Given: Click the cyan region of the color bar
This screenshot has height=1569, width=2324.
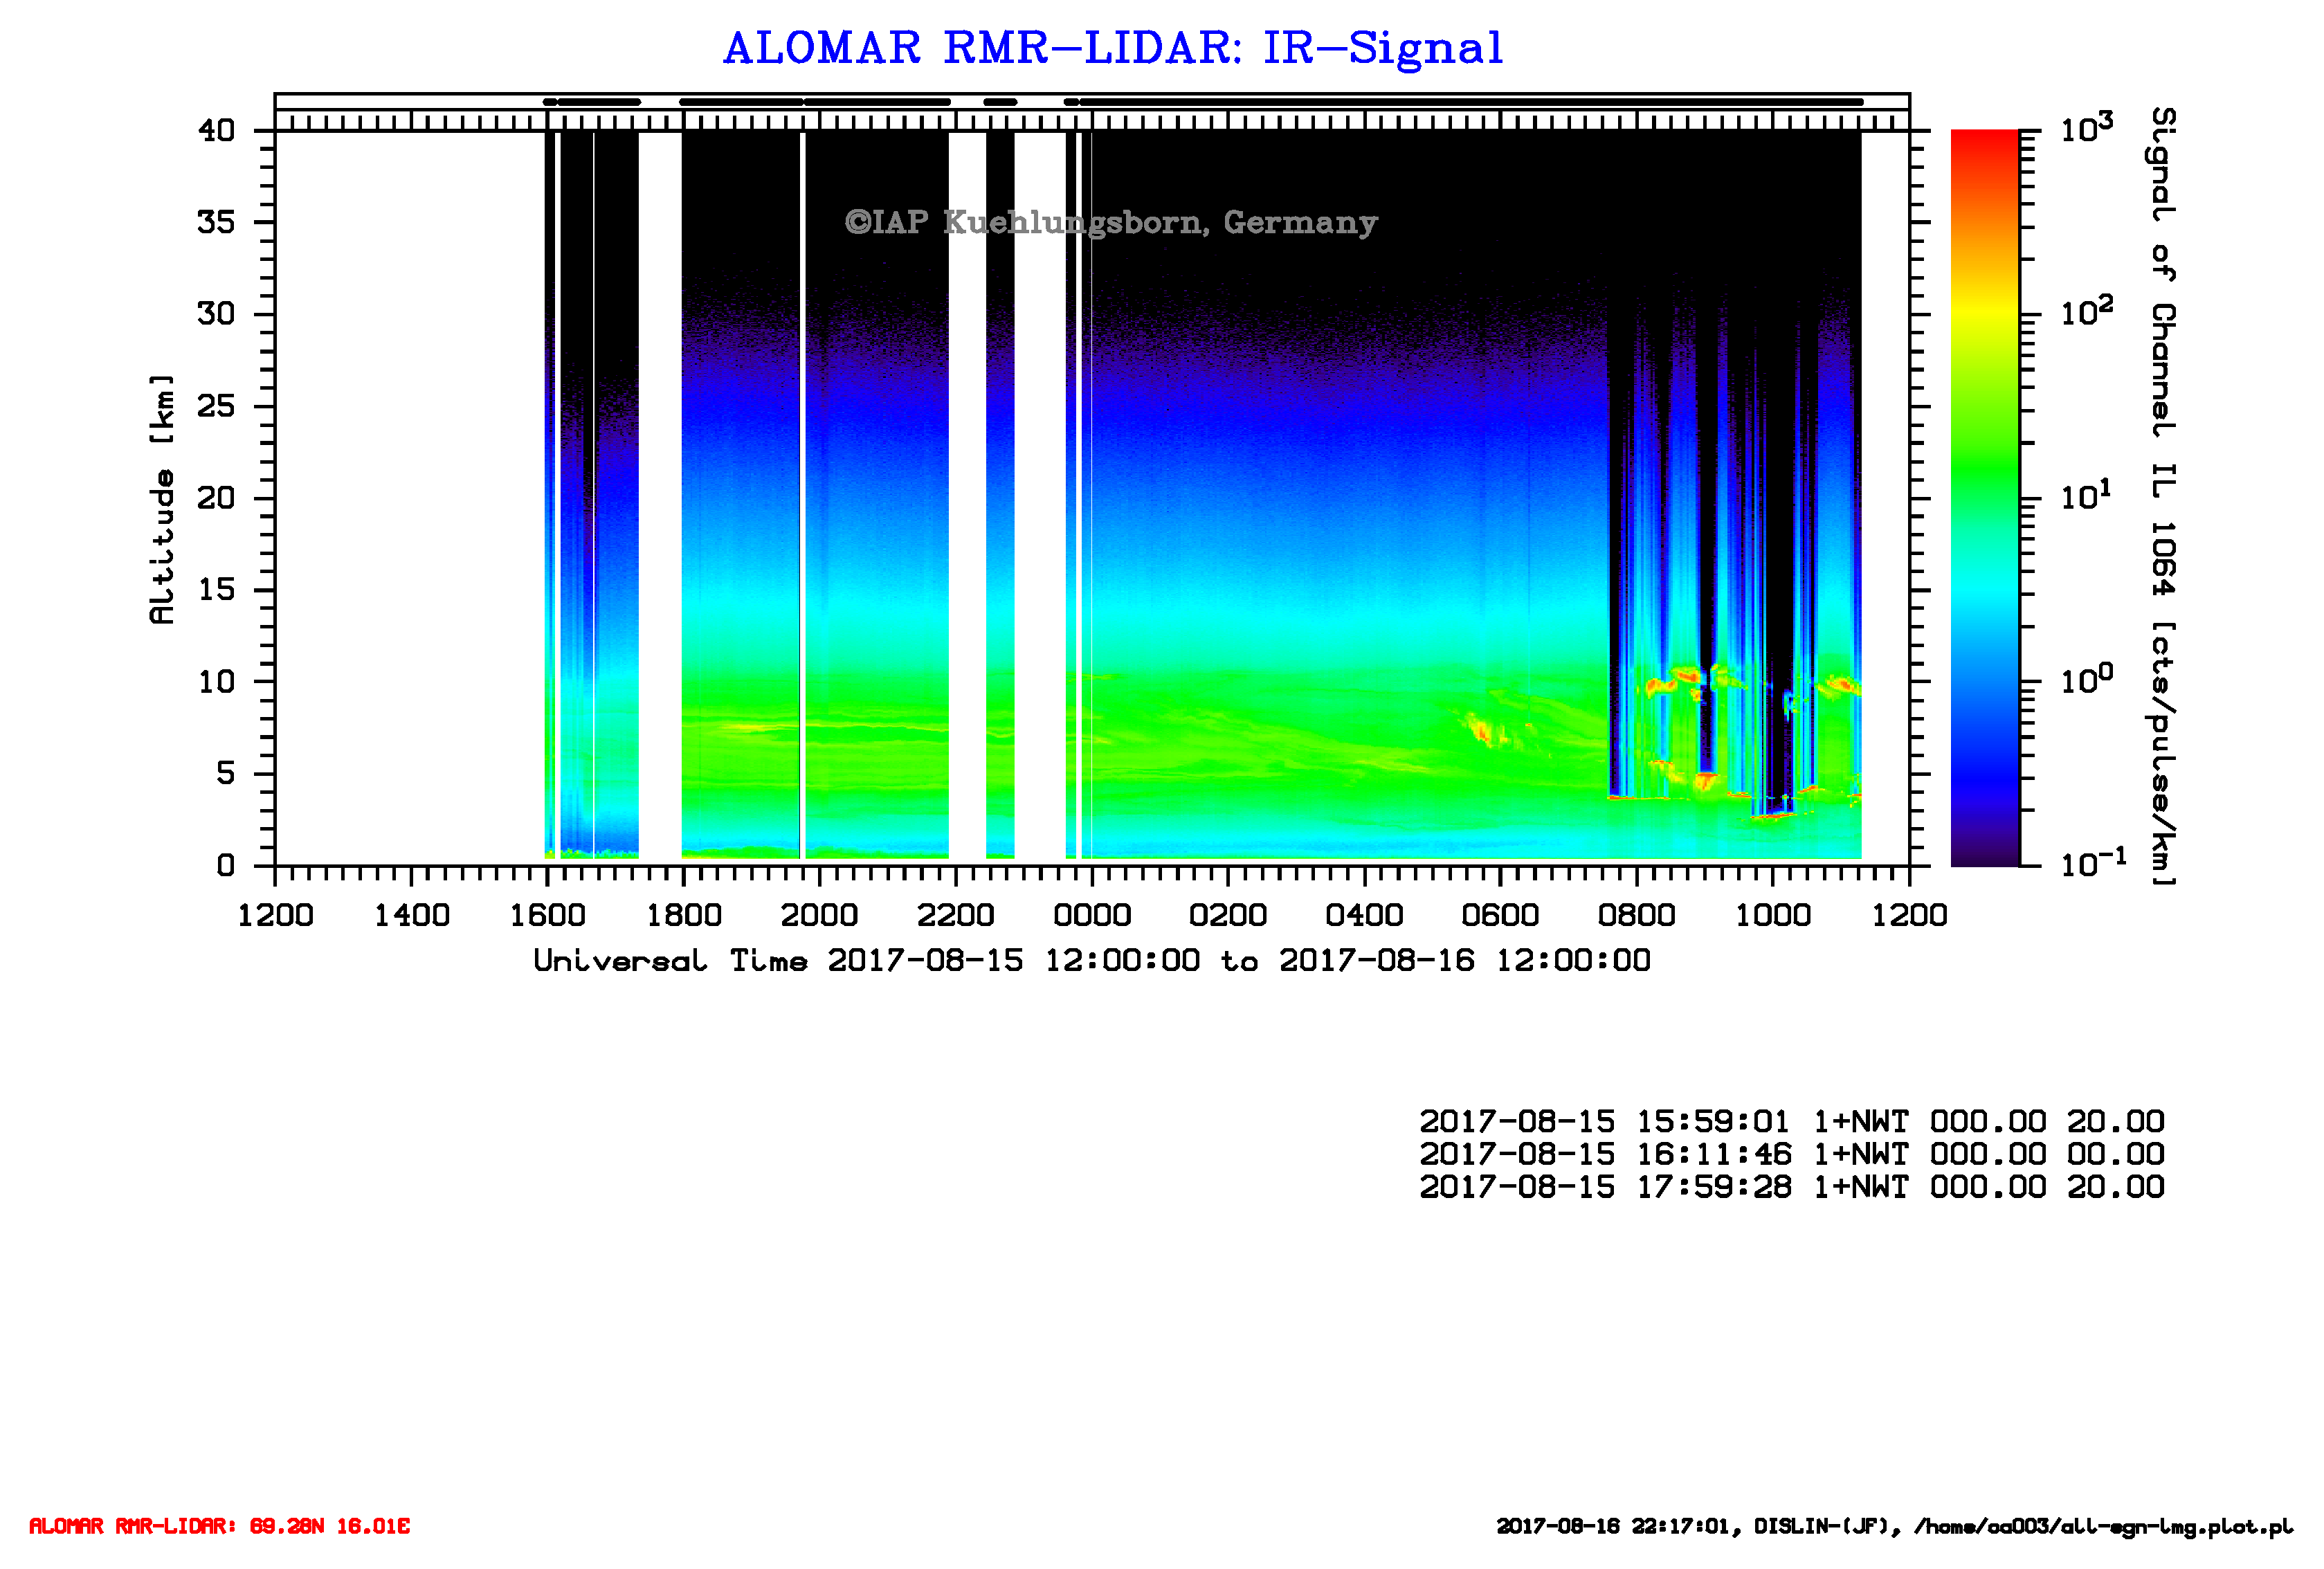Looking at the screenshot, I should click(1984, 595).
